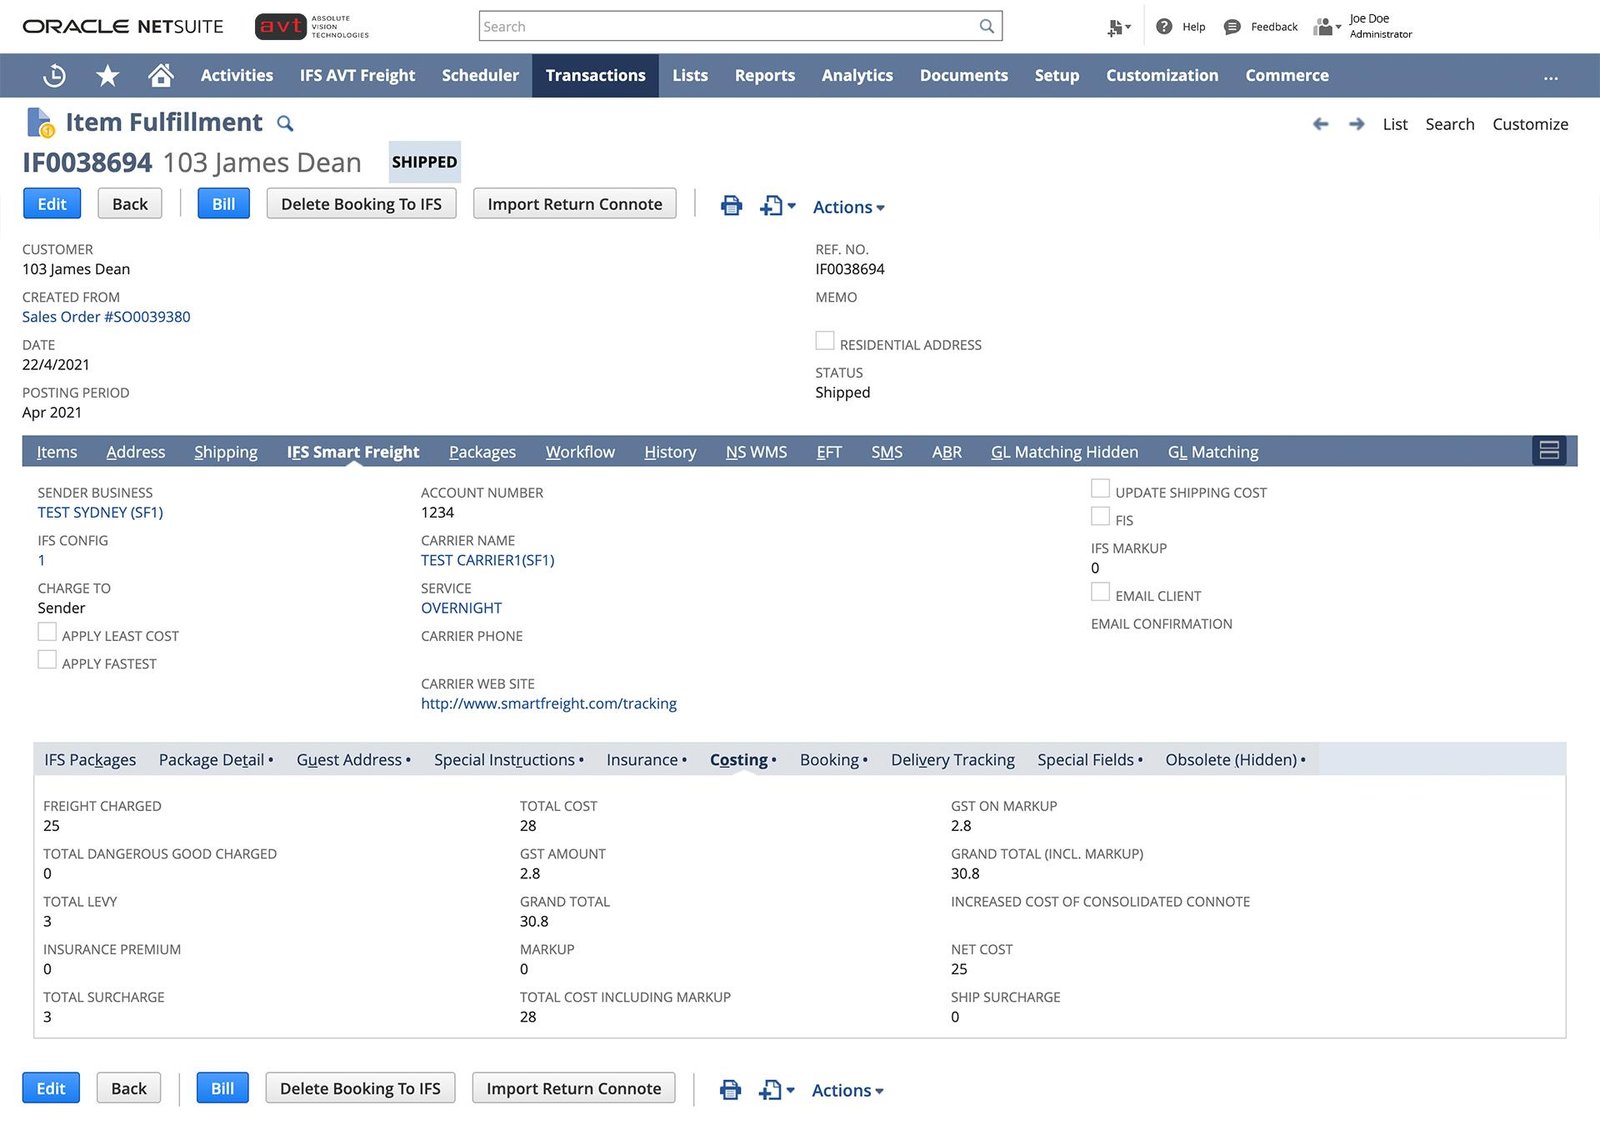1600x1131 pixels.
Task: Open the Special Fields sub-subtab
Action: [1089, 760]
